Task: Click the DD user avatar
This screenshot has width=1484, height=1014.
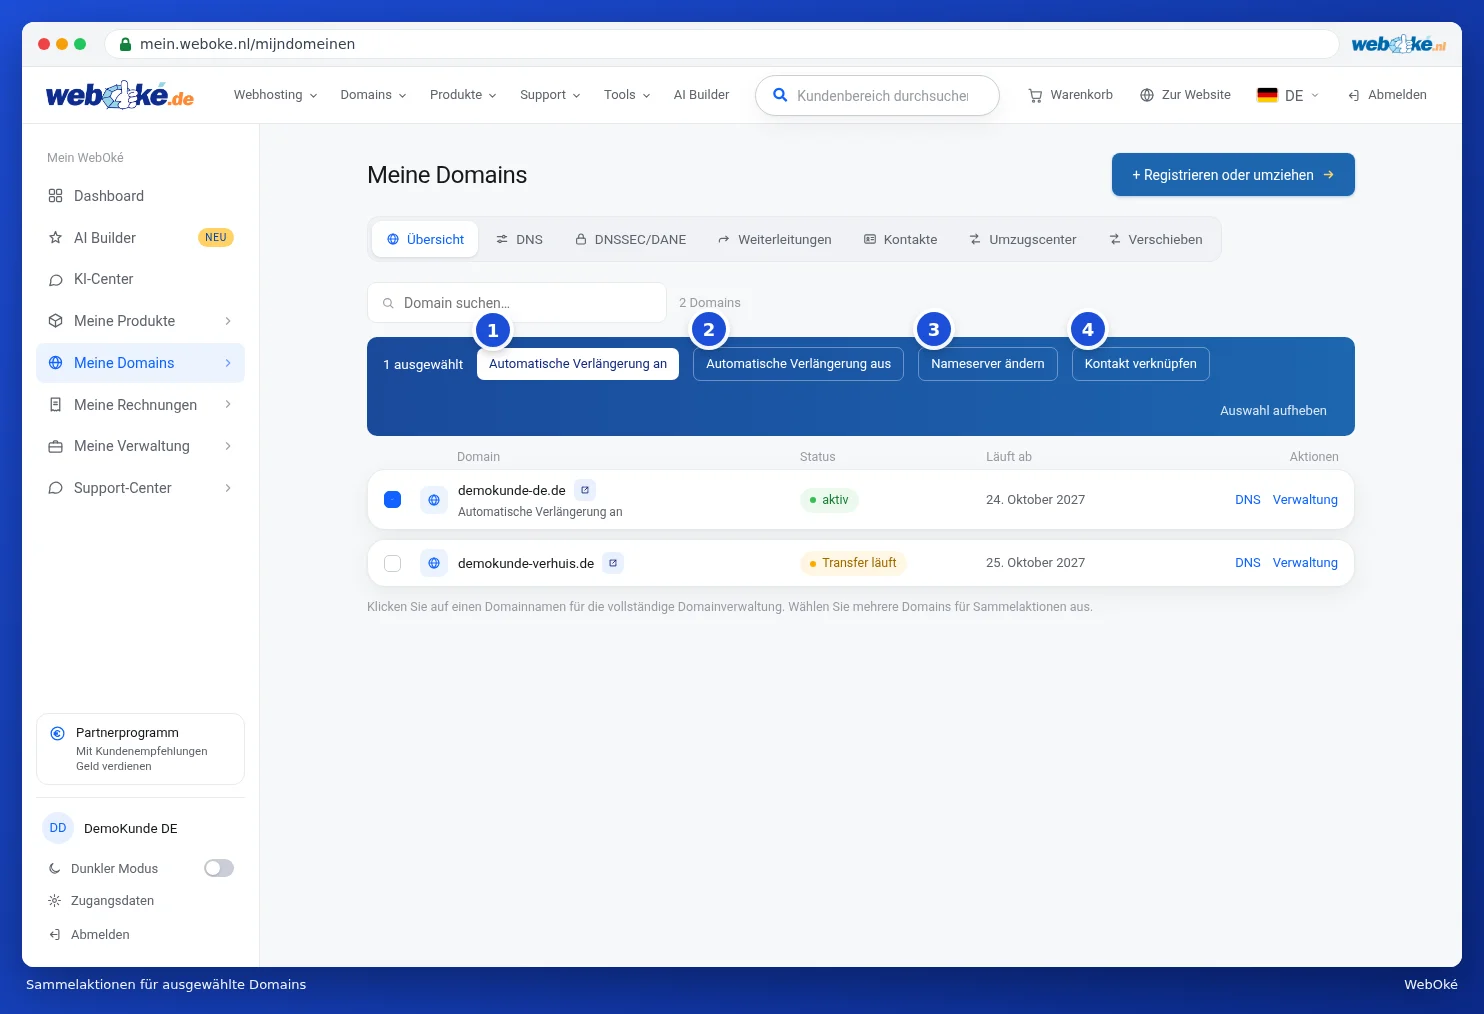Action: 58,828
